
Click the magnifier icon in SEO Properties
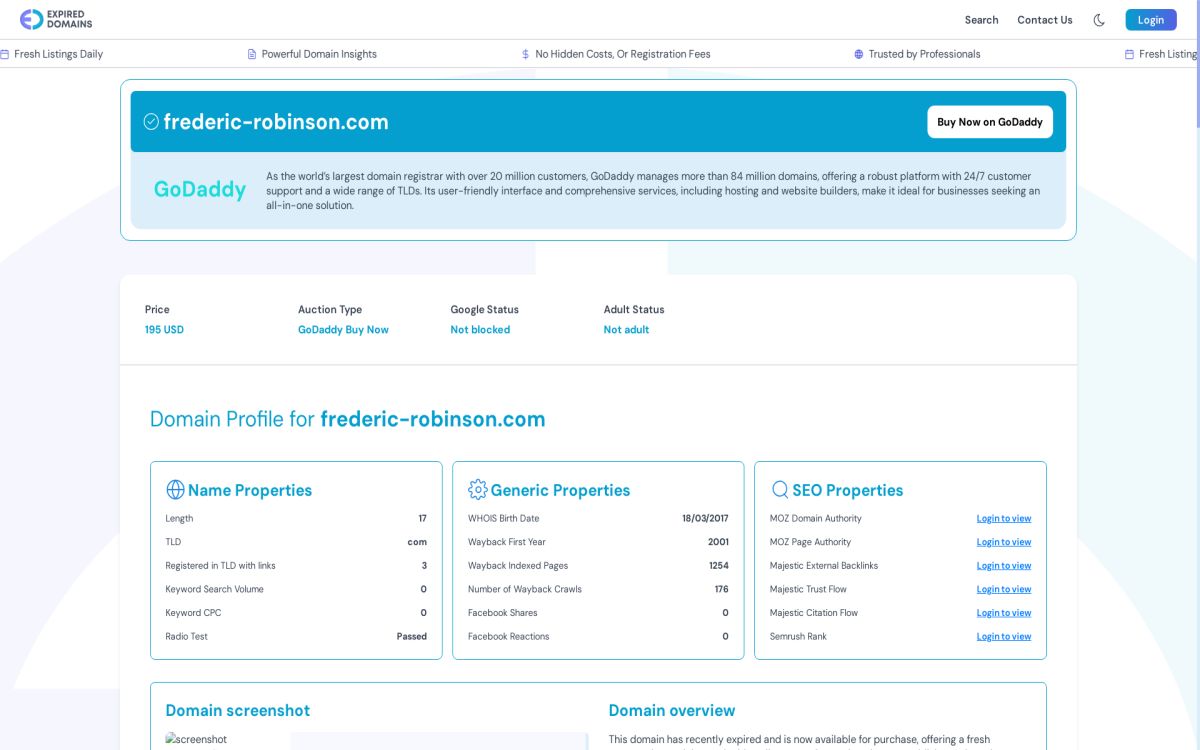coord(780,490)
